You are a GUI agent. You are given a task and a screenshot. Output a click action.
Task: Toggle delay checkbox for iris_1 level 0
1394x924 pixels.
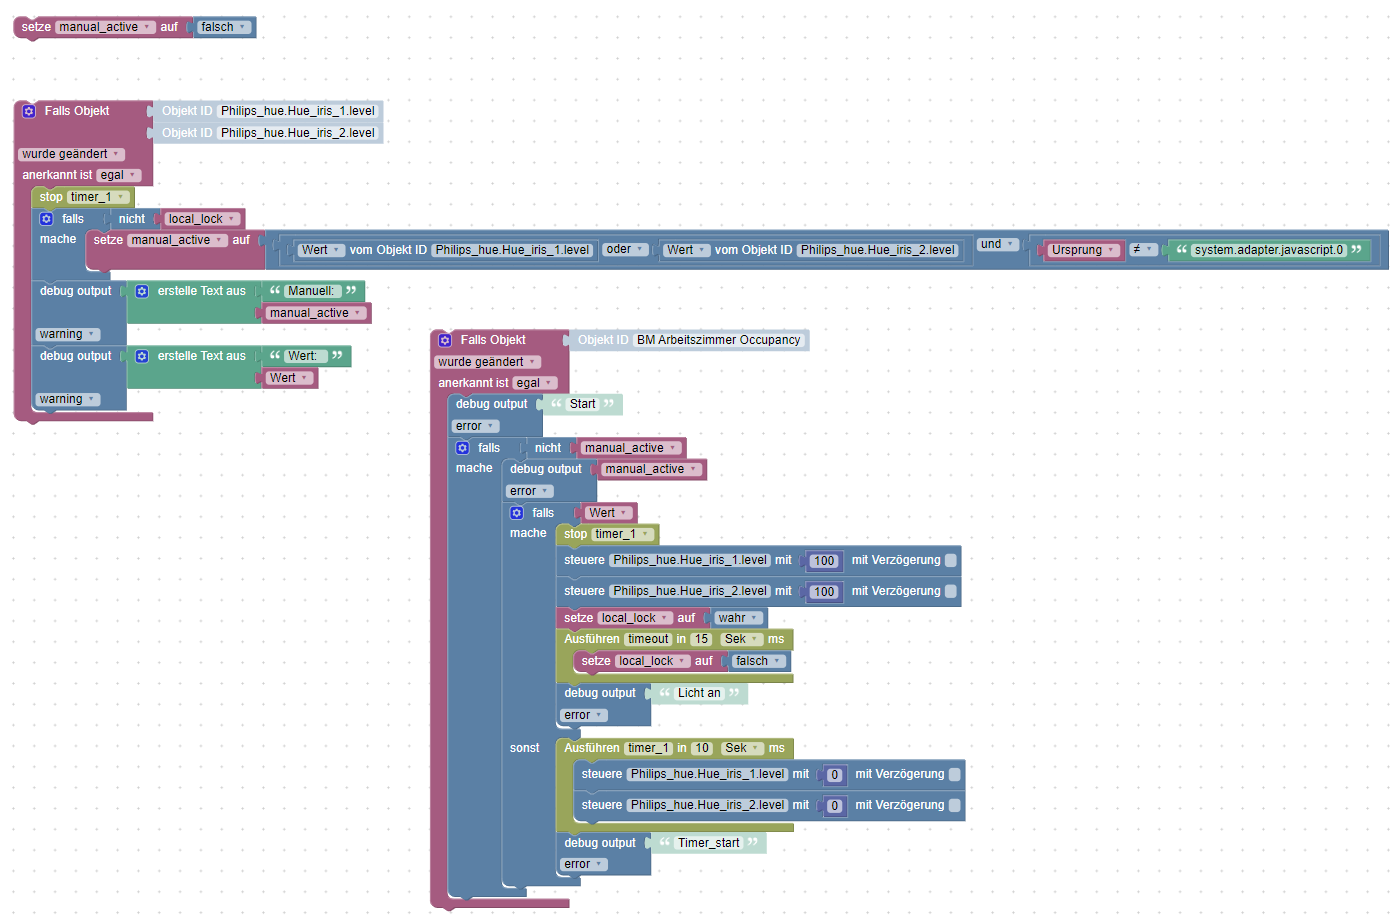pyautogui.click(x=955, y=775)
